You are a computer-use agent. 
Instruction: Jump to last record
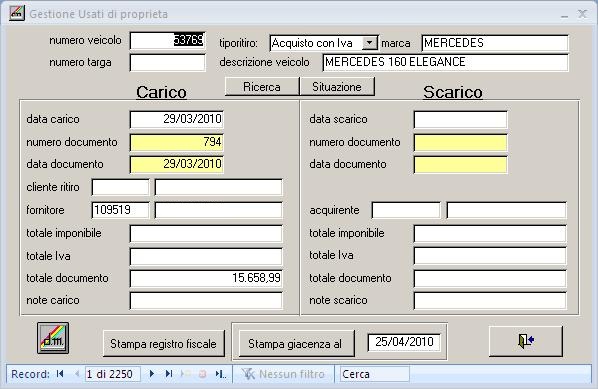pyautogui.click(x=169, y=374)
